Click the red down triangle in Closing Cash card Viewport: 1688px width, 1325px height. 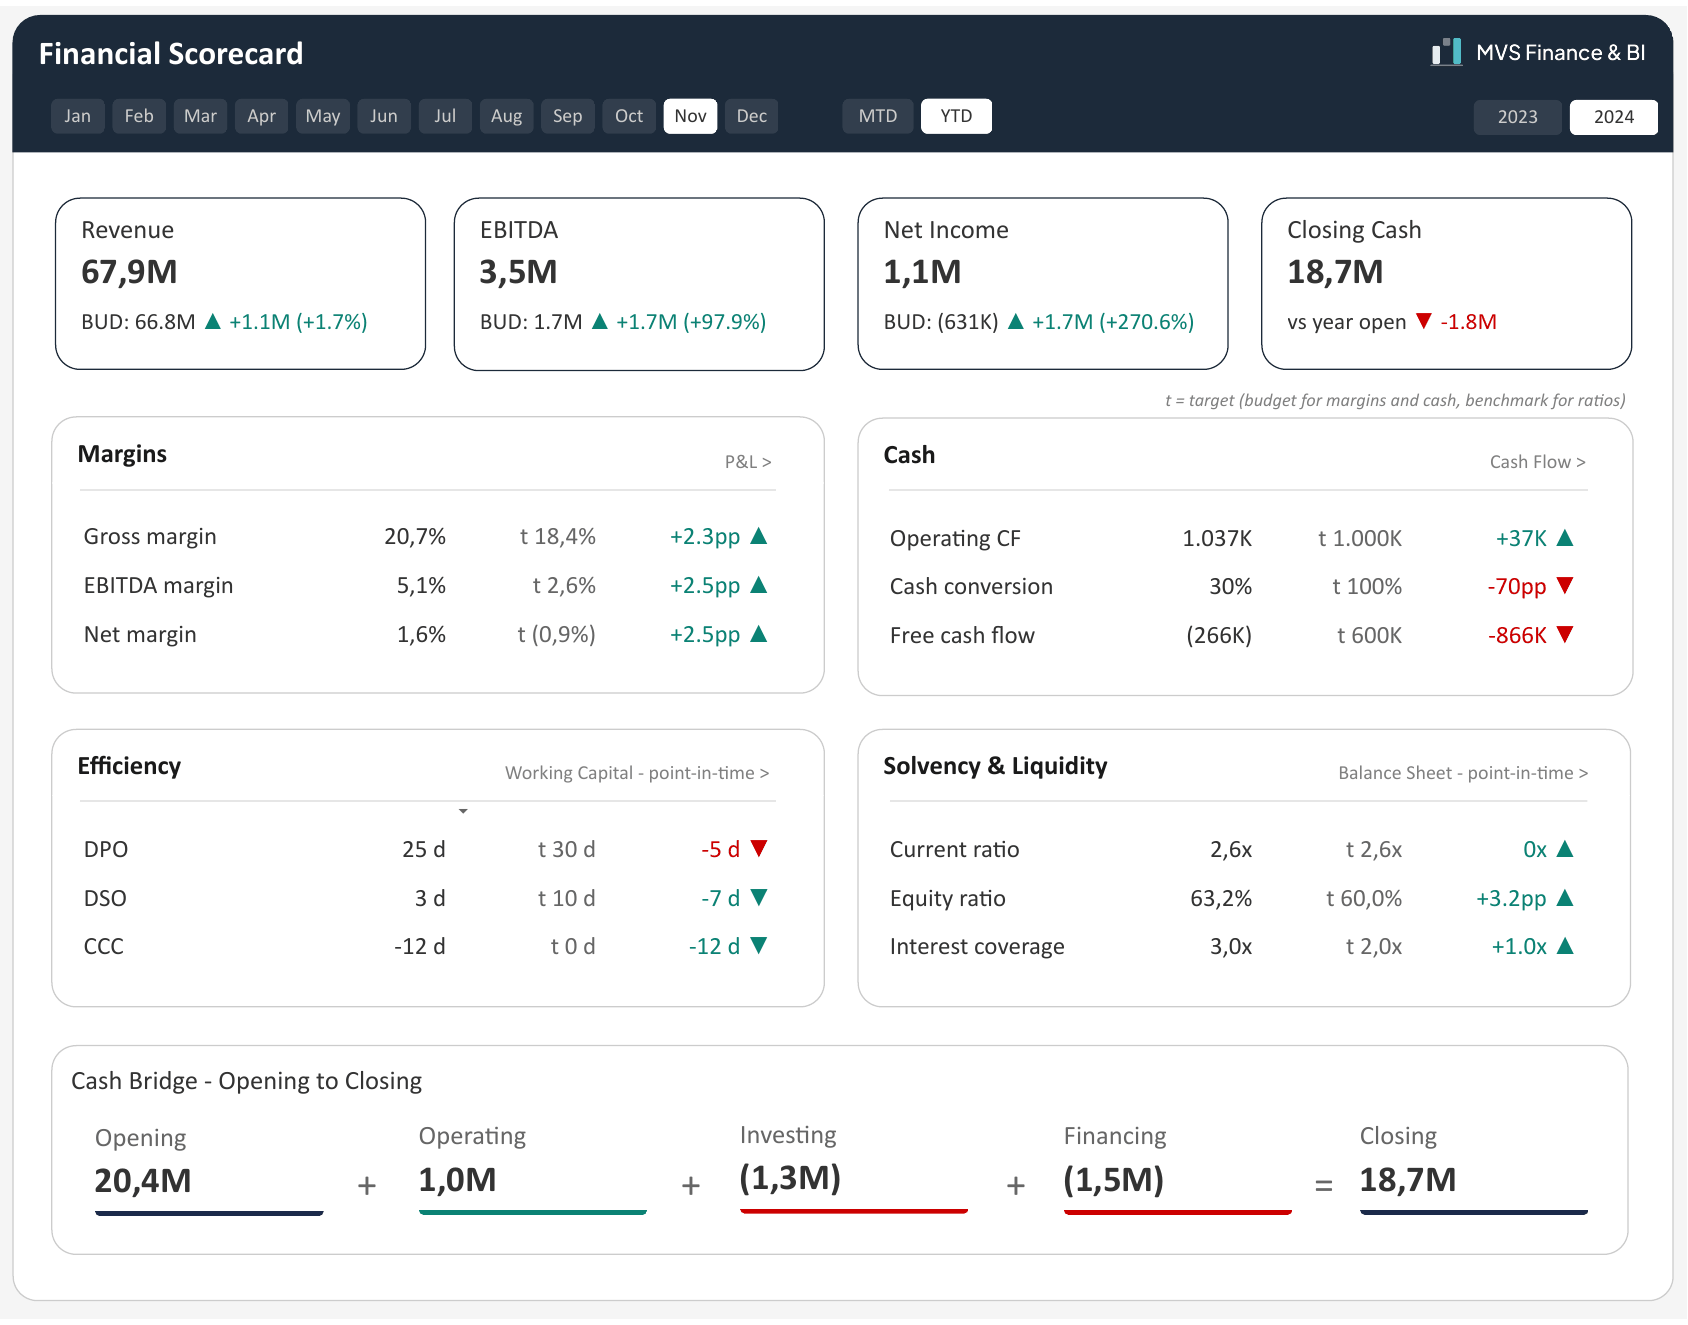coord(1424,321)
